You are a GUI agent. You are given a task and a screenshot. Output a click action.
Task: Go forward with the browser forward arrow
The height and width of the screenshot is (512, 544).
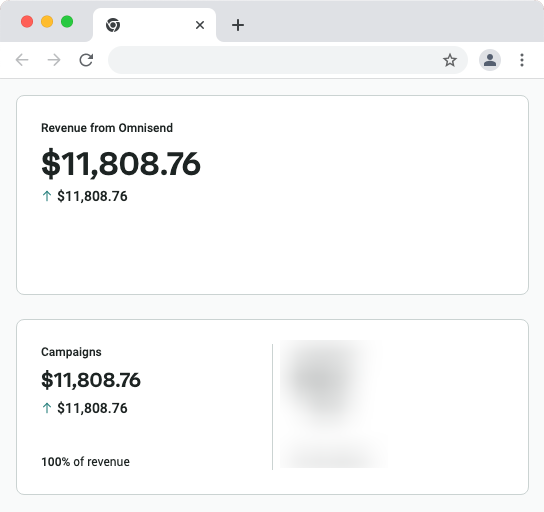(x=54, y=60)
